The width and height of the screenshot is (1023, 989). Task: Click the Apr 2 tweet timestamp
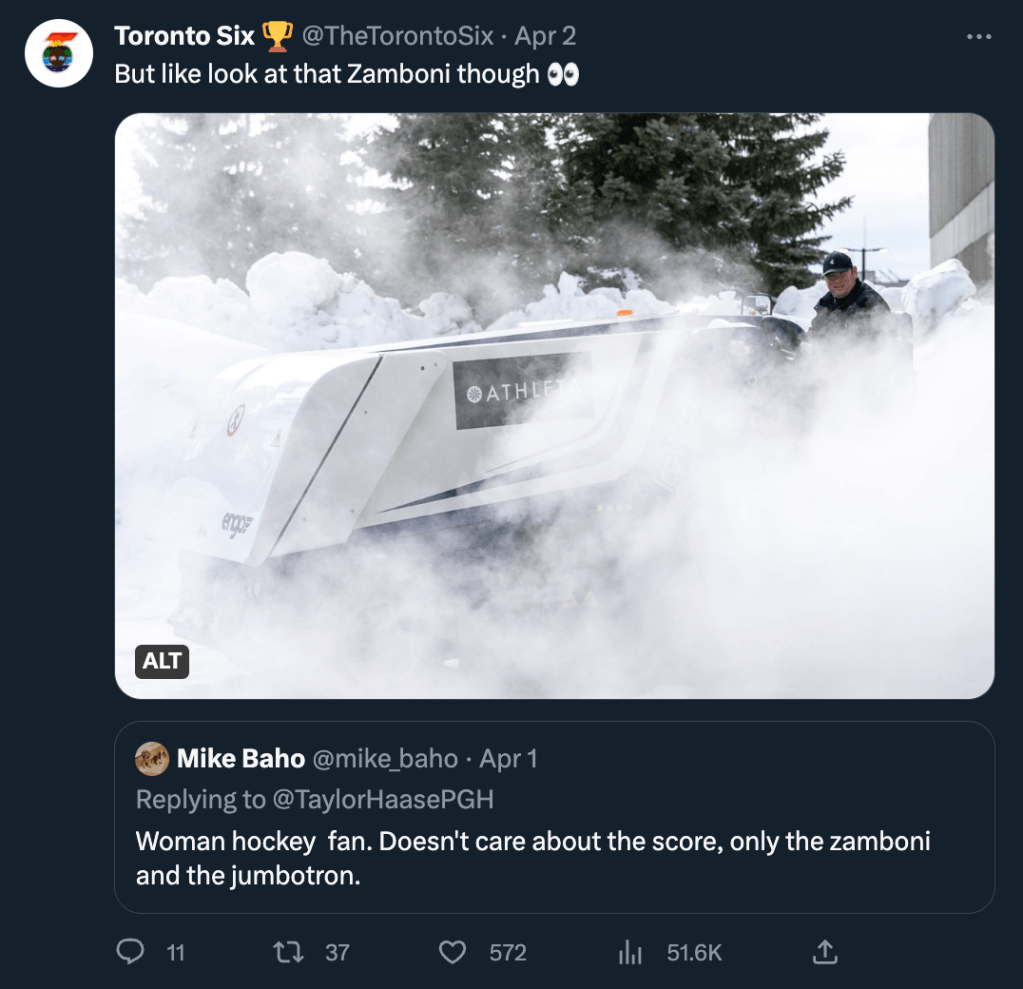(545, 37)
